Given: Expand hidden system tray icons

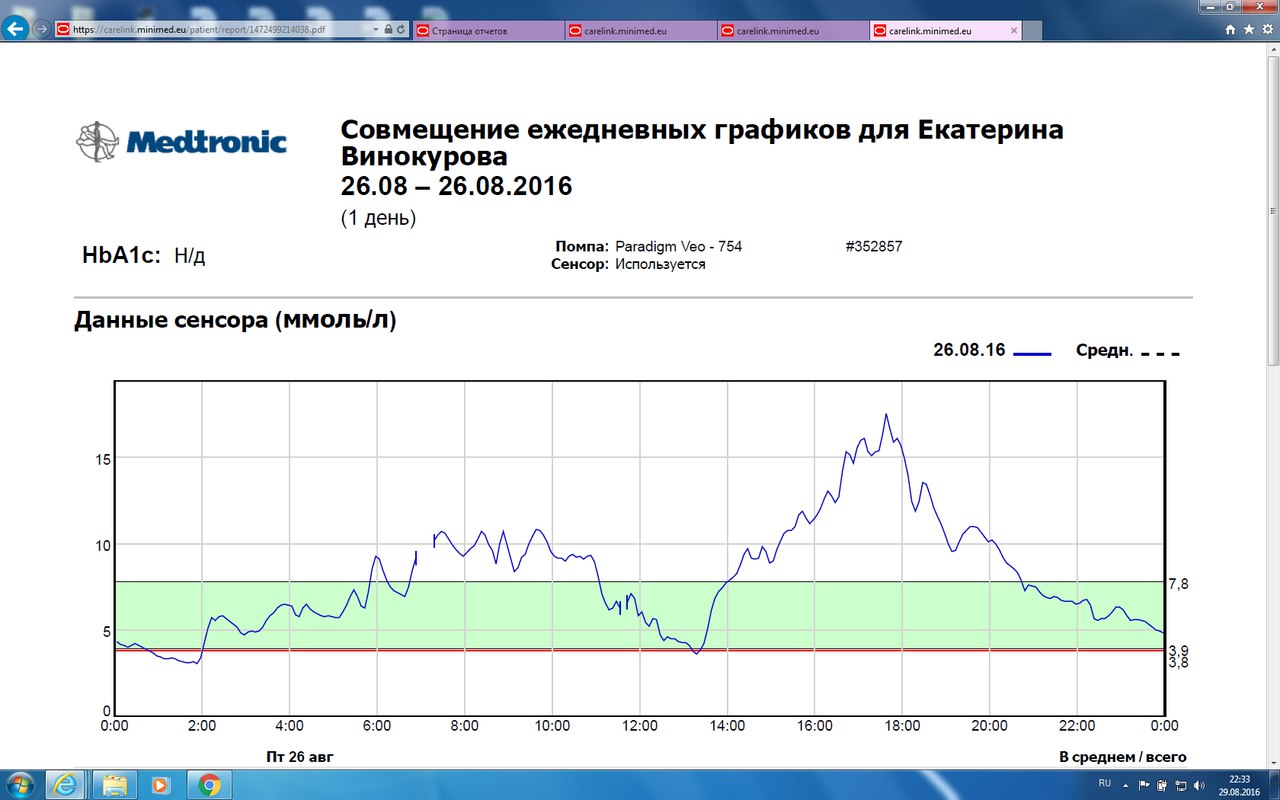Looking at the screenshot, I should [x=1125, y=786].
